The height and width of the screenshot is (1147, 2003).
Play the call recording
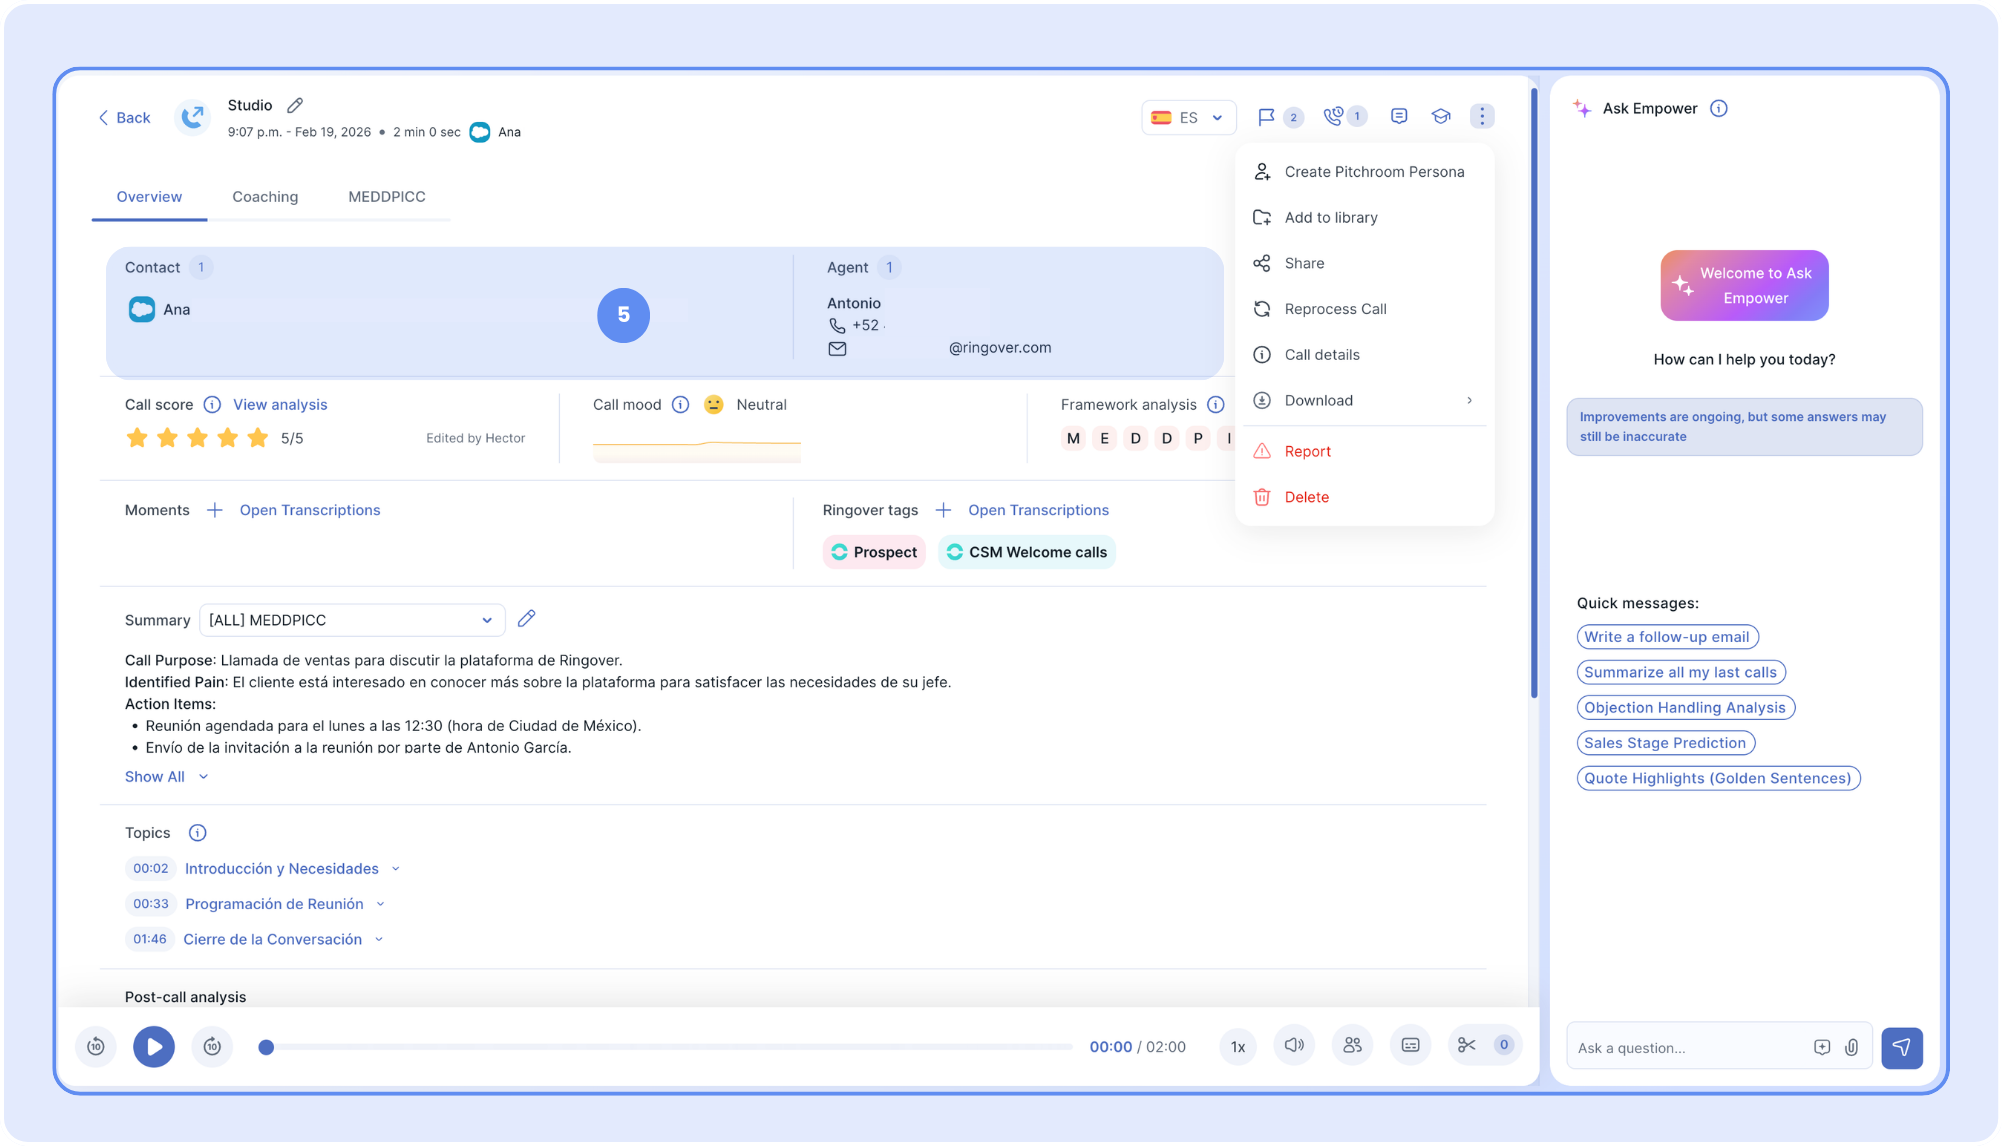pyautogui.click(x=154, y=1047)
